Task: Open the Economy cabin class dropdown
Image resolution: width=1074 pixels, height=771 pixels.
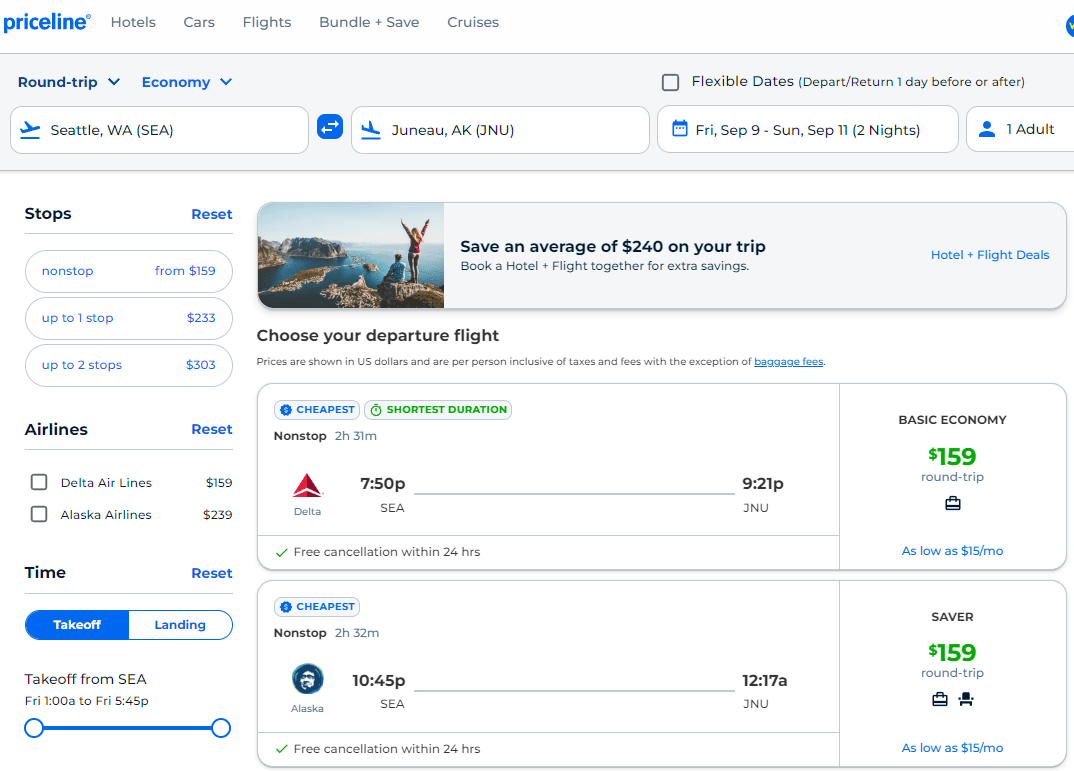Action: pos(186,81)
